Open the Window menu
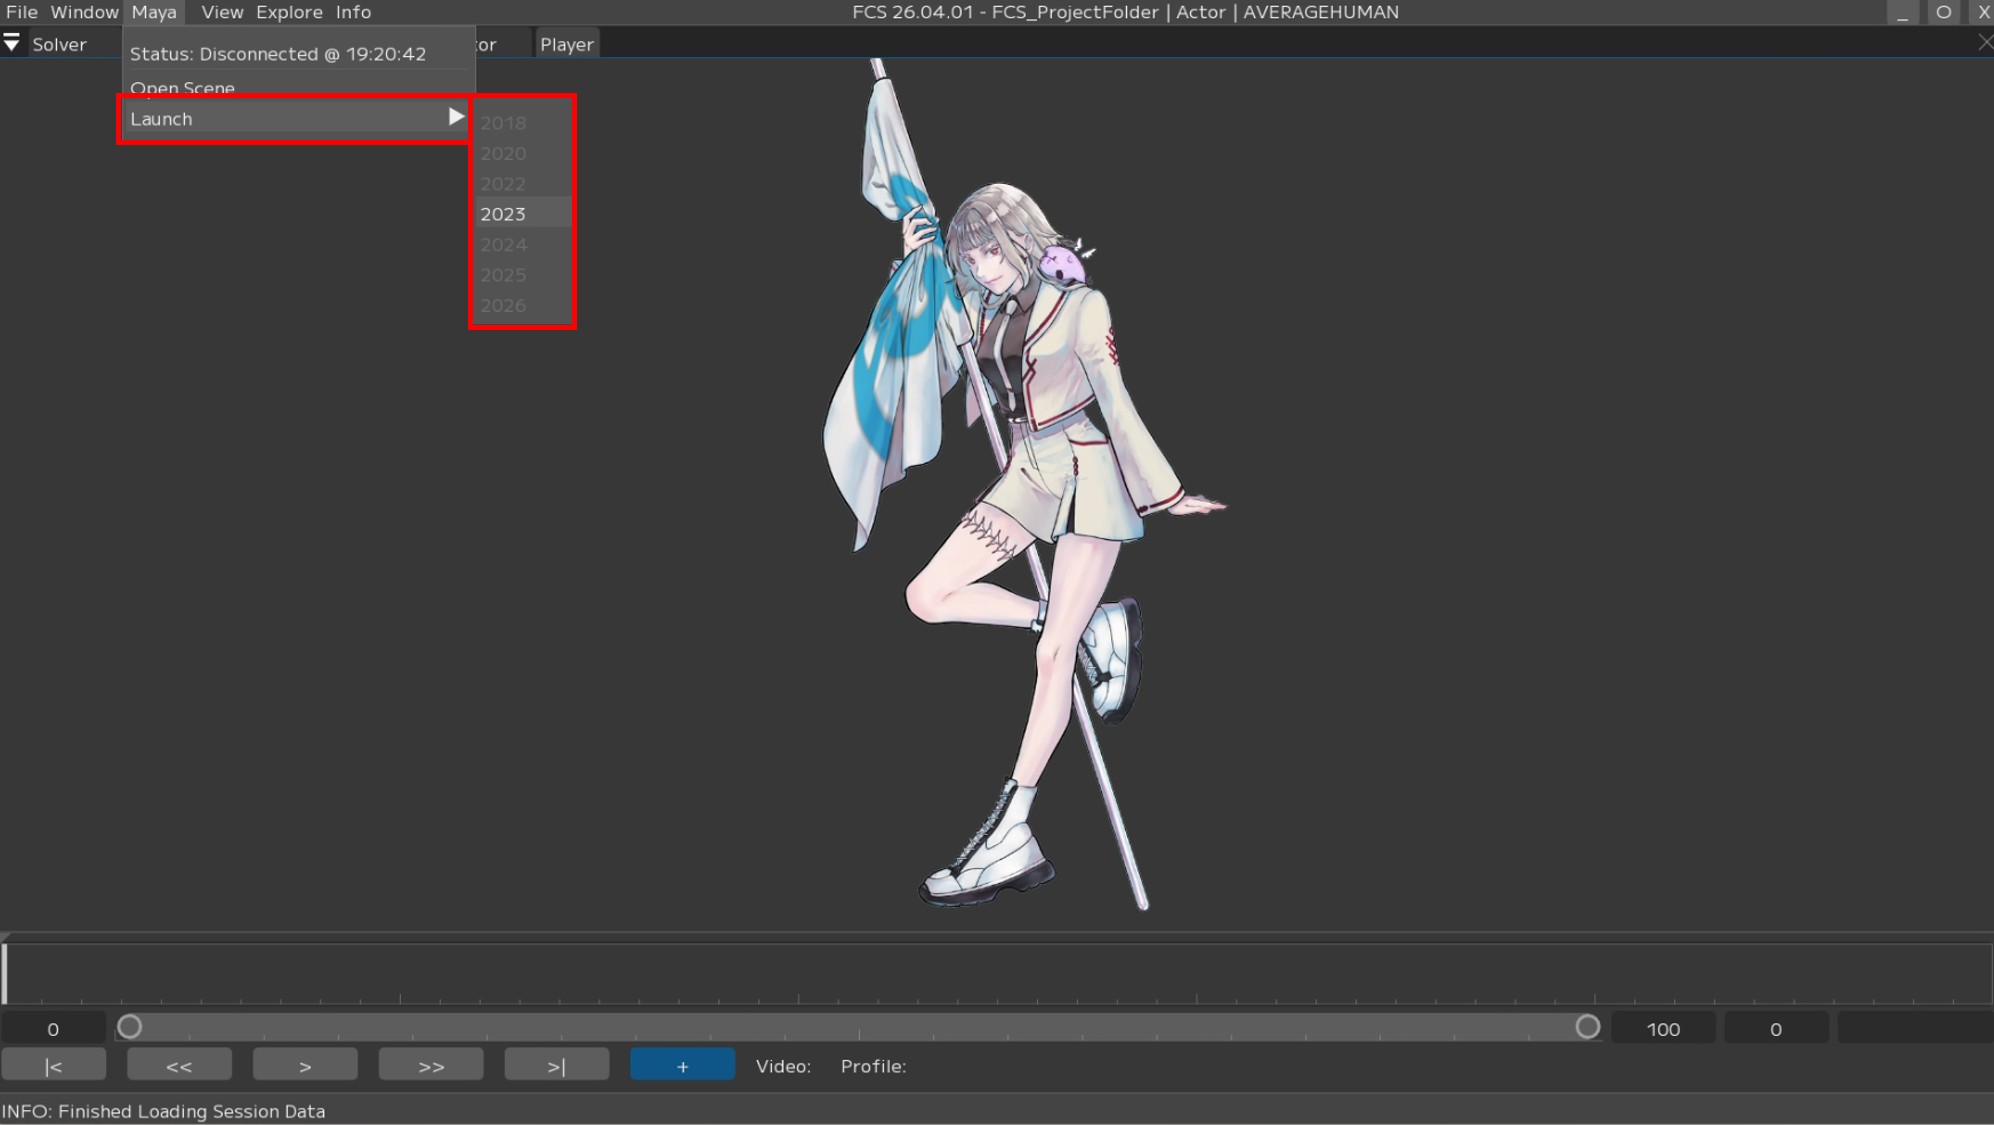The height and width of the screenshot is (1125, 1994). click(84, 12)
